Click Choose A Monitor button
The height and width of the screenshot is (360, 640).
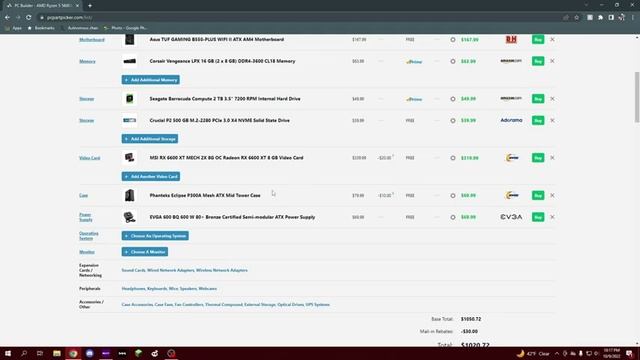point(145,252)
